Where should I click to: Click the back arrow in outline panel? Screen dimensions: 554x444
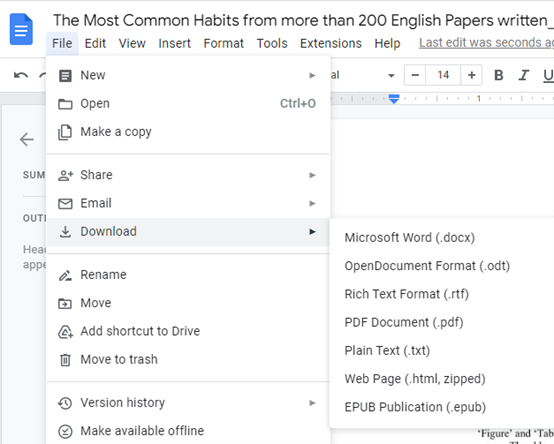tap(26, 140)
